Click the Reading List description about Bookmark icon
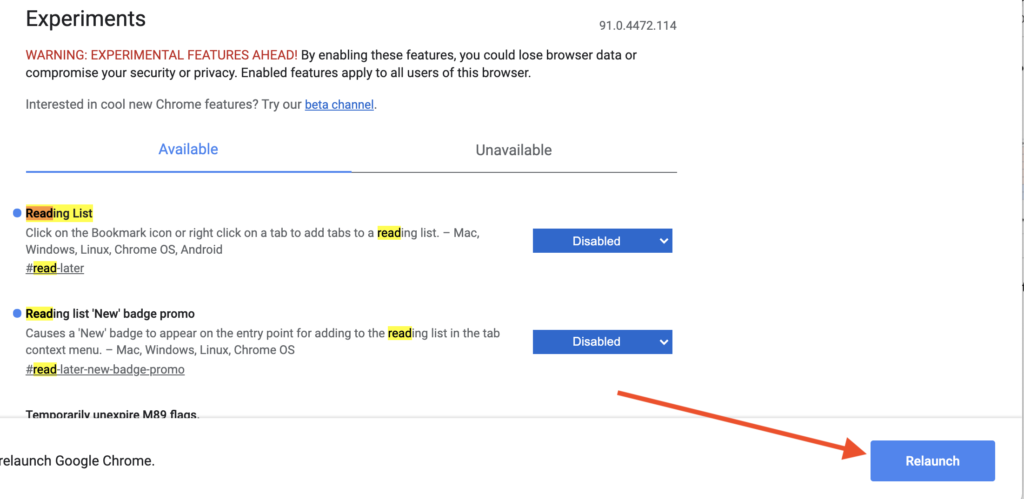 click(252, 241)
